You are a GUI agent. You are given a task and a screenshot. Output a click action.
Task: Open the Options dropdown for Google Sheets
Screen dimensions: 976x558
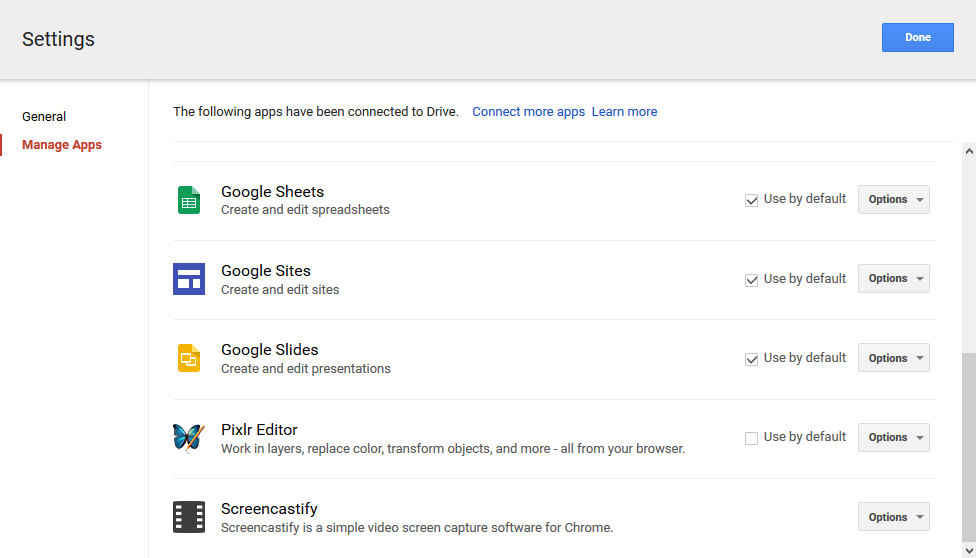pyautogui.click(x=894, y=199)
